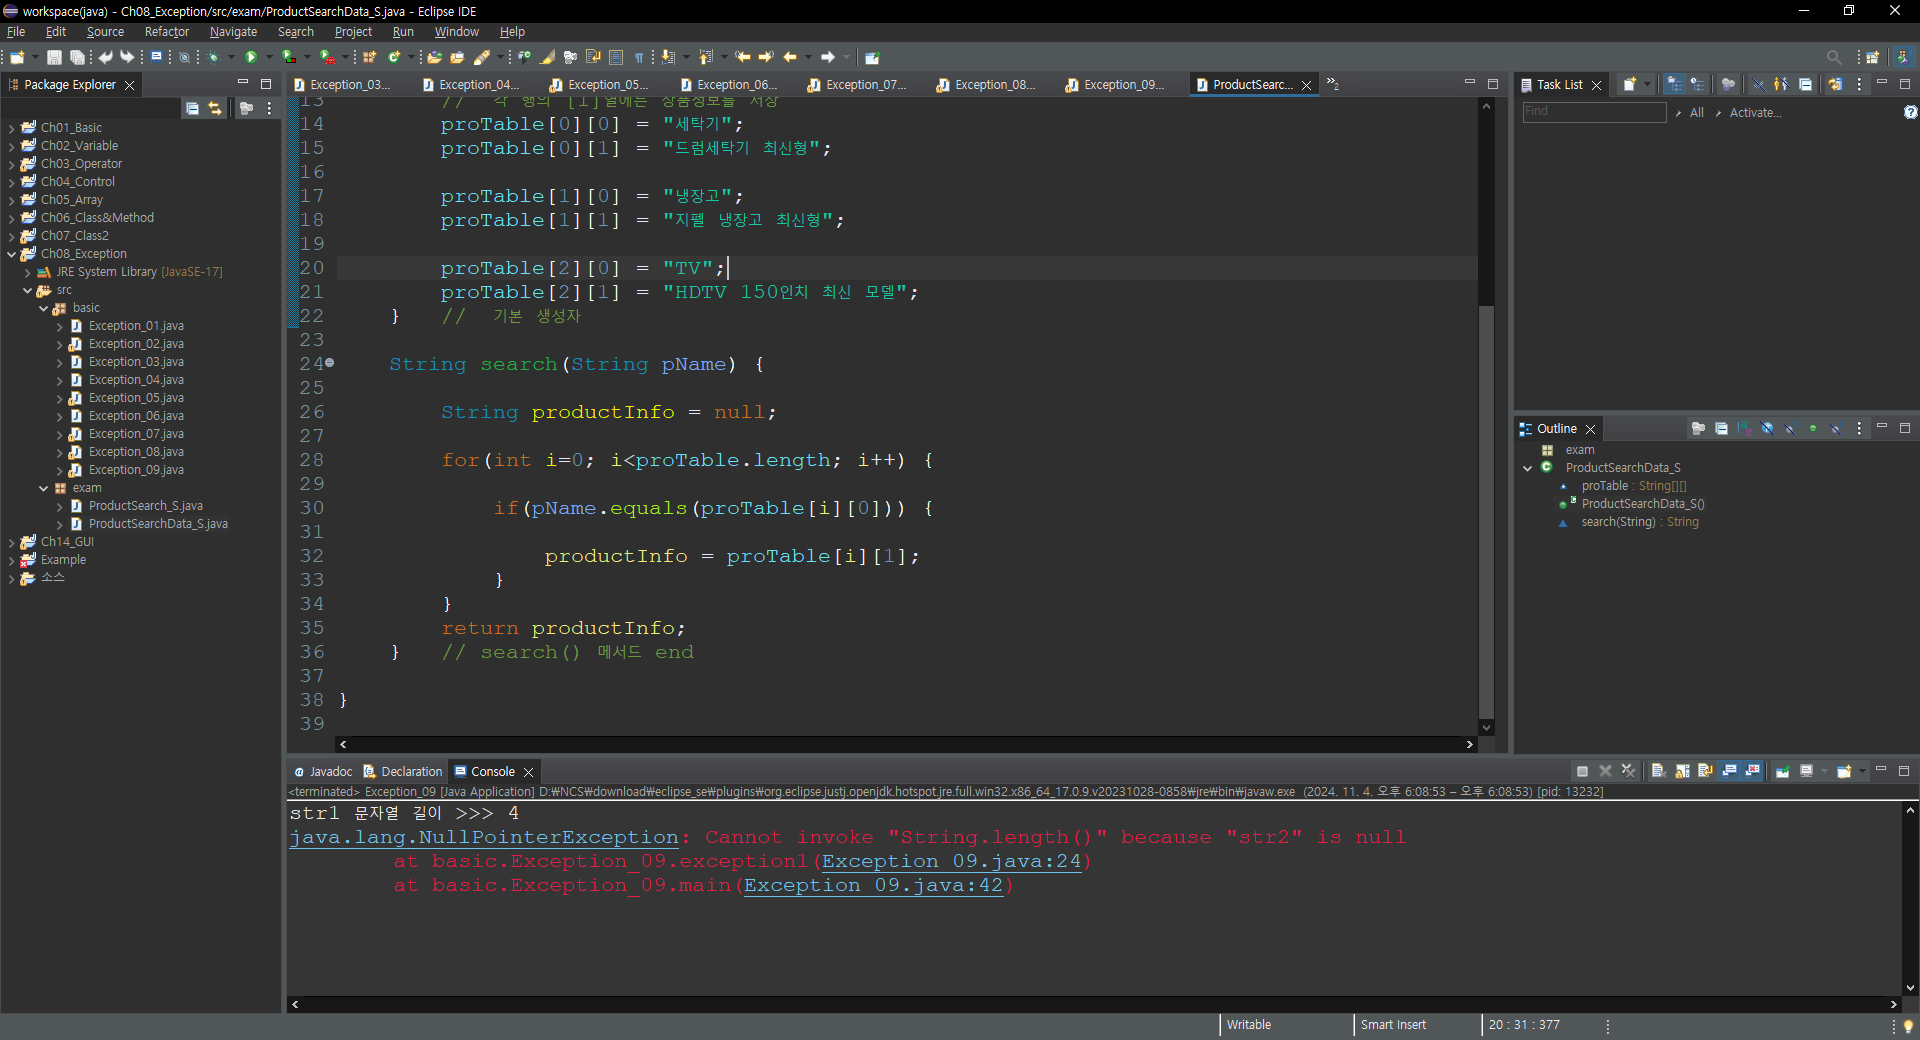
Task: Toggle Mark Occurrences highlighter icon
Action: click(x=547, y=57)
